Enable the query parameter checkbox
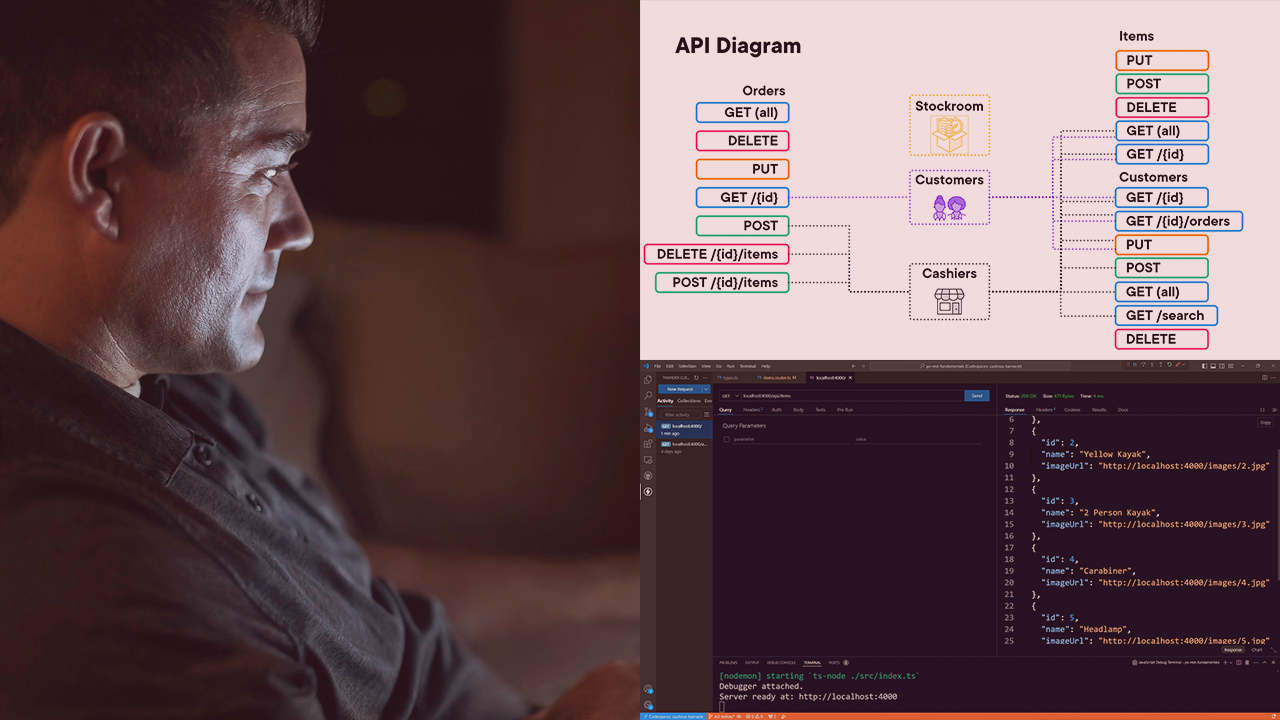 tap(727, 439)
